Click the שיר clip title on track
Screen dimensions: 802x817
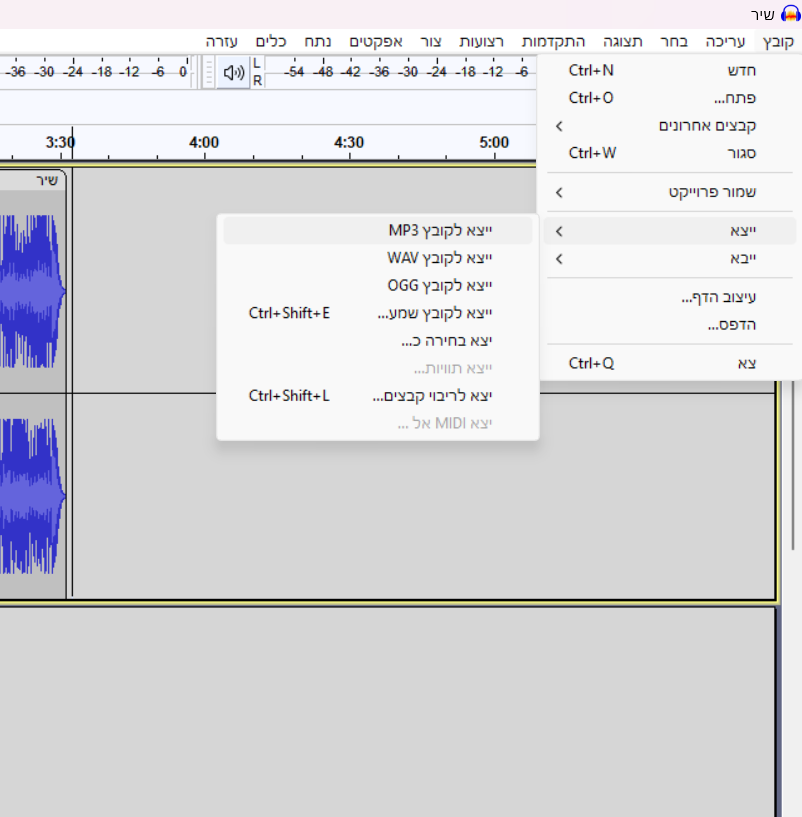[47, 180]
